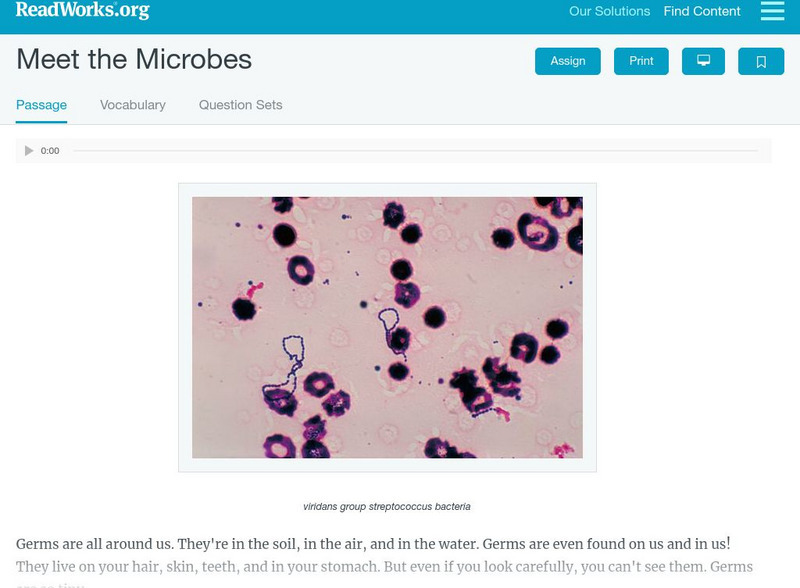Viewport: 800px width, 588px height.
Task: Click the audio progress bar
Action: [x=415, y=151]
